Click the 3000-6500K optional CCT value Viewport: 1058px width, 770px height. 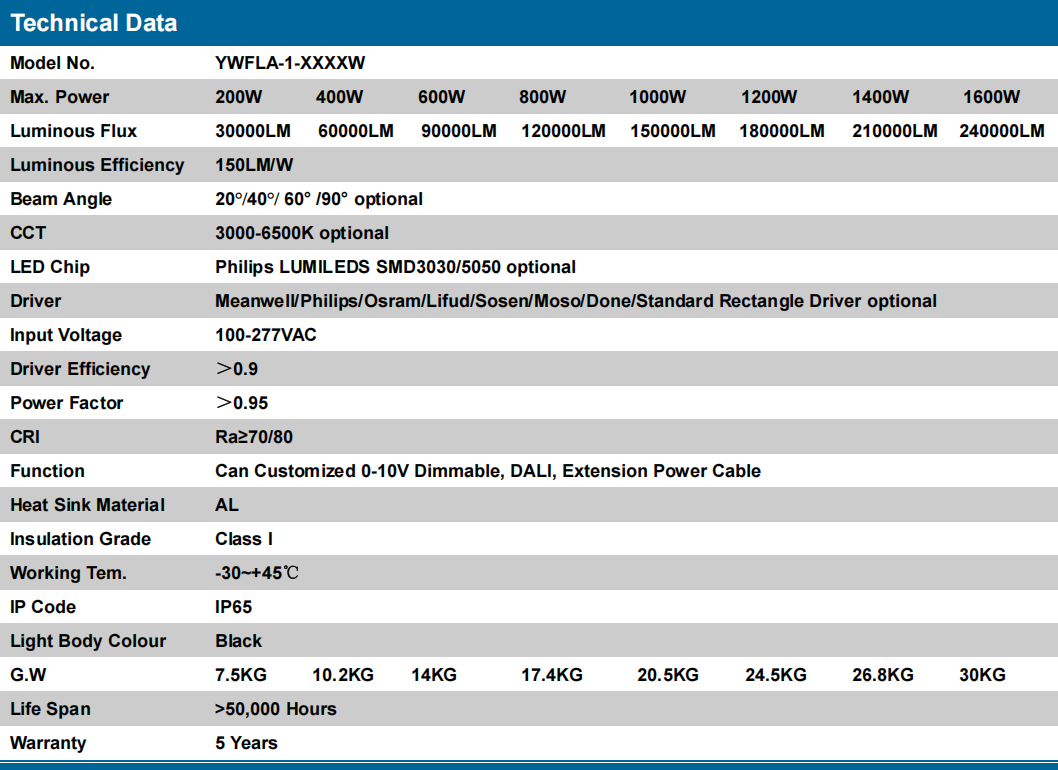tap(302, 233)
